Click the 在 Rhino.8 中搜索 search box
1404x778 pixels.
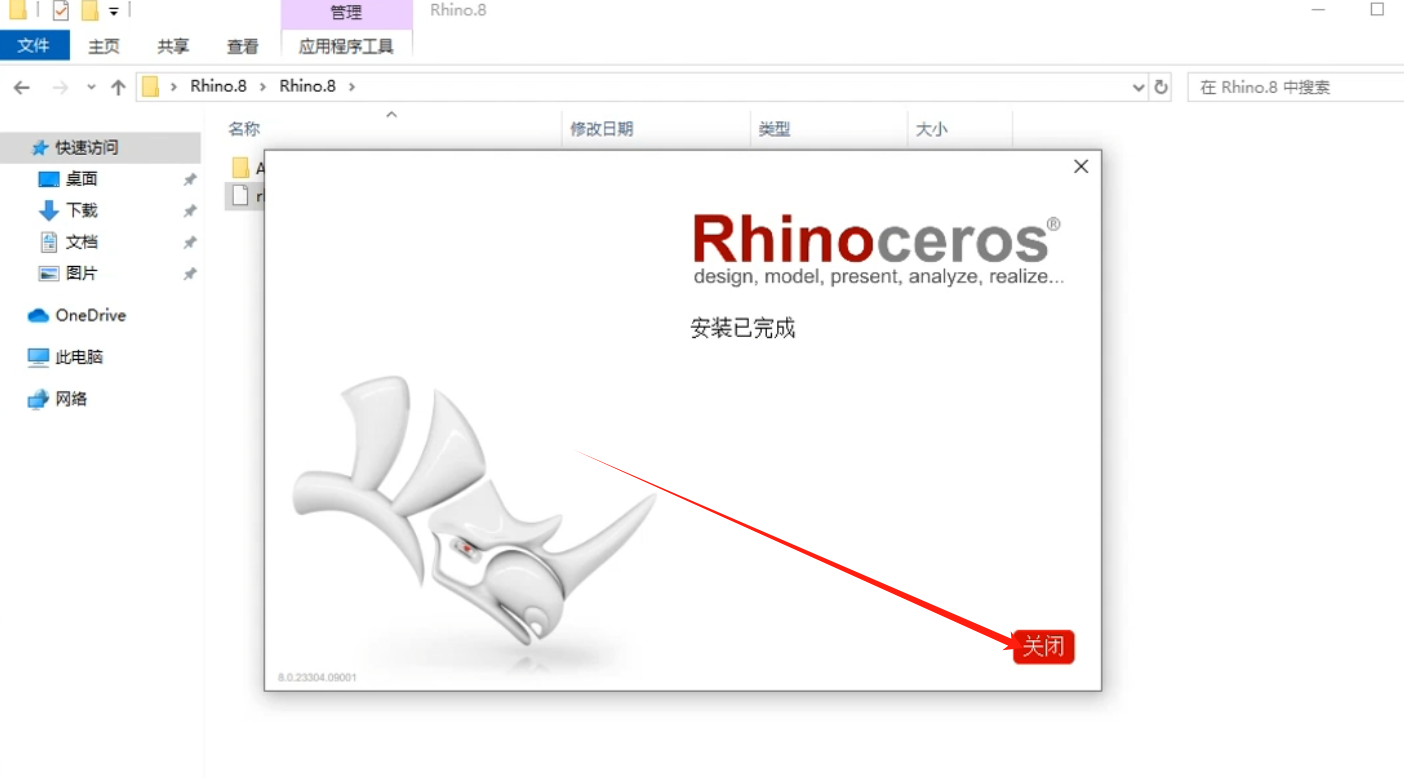[1295, 87]
